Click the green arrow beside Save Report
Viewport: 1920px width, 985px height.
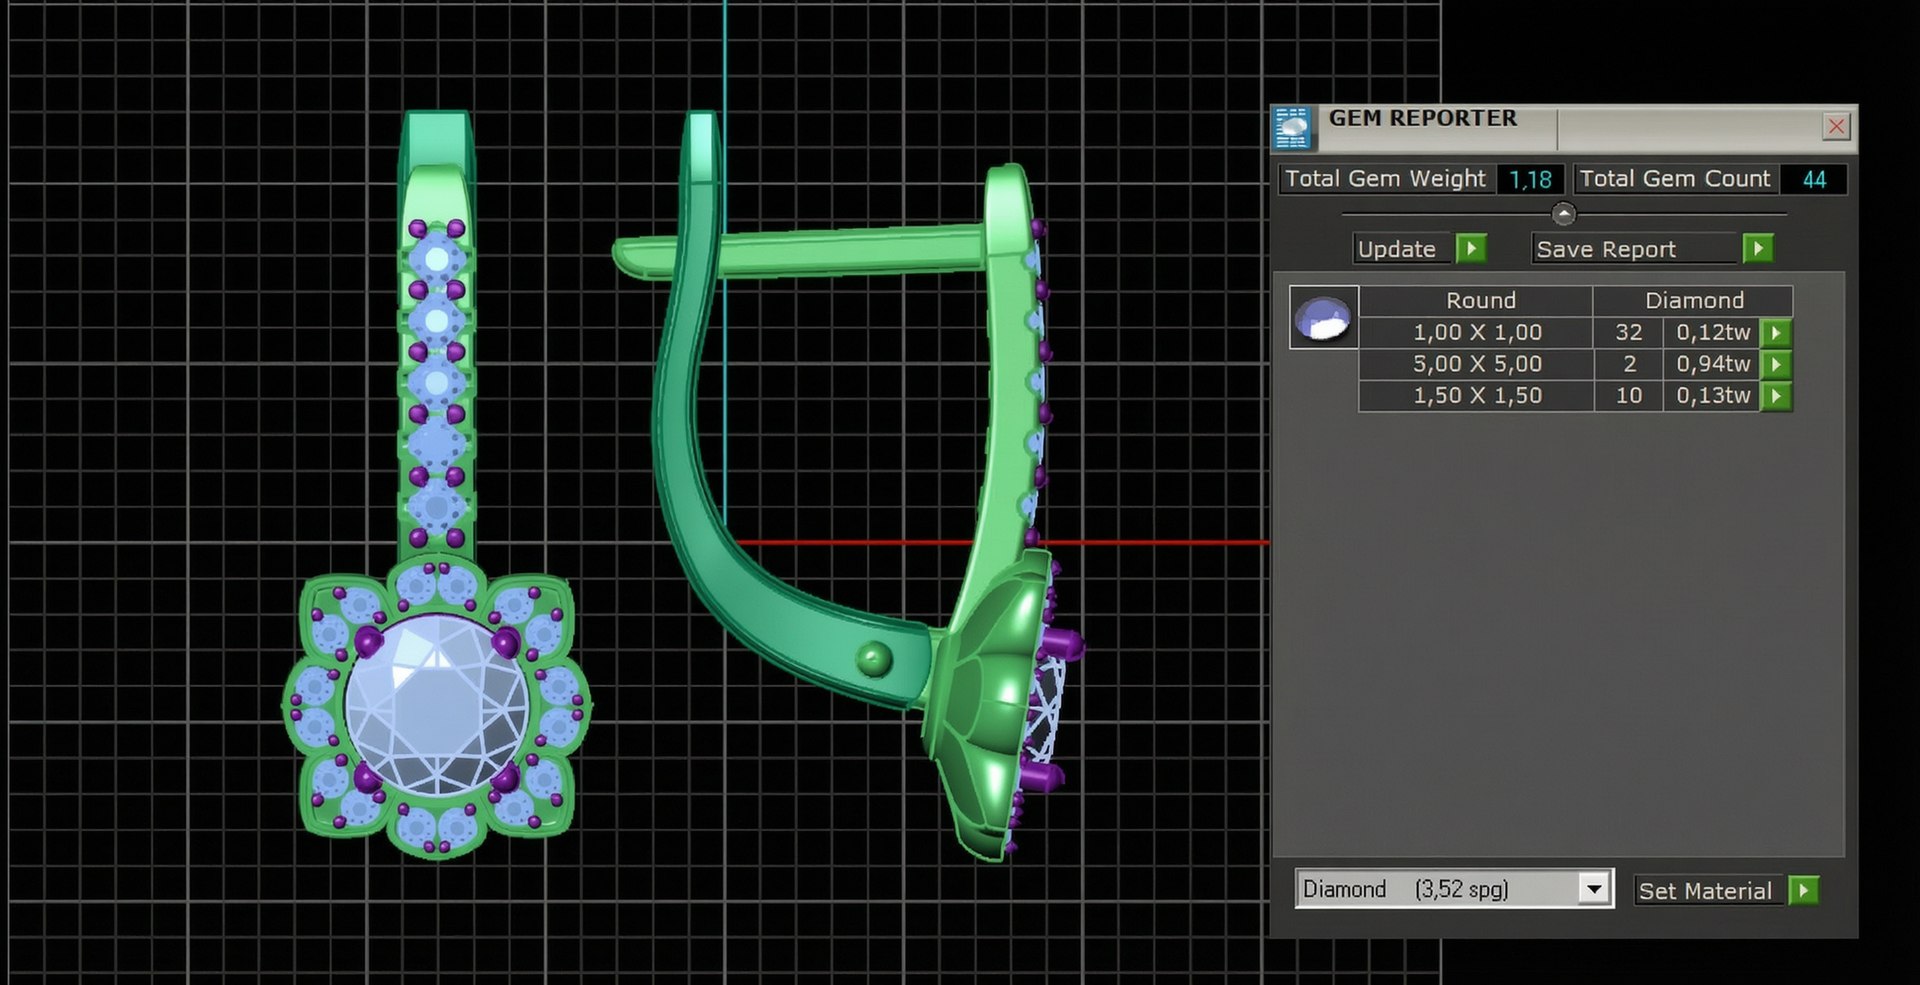click(1757, 248)
